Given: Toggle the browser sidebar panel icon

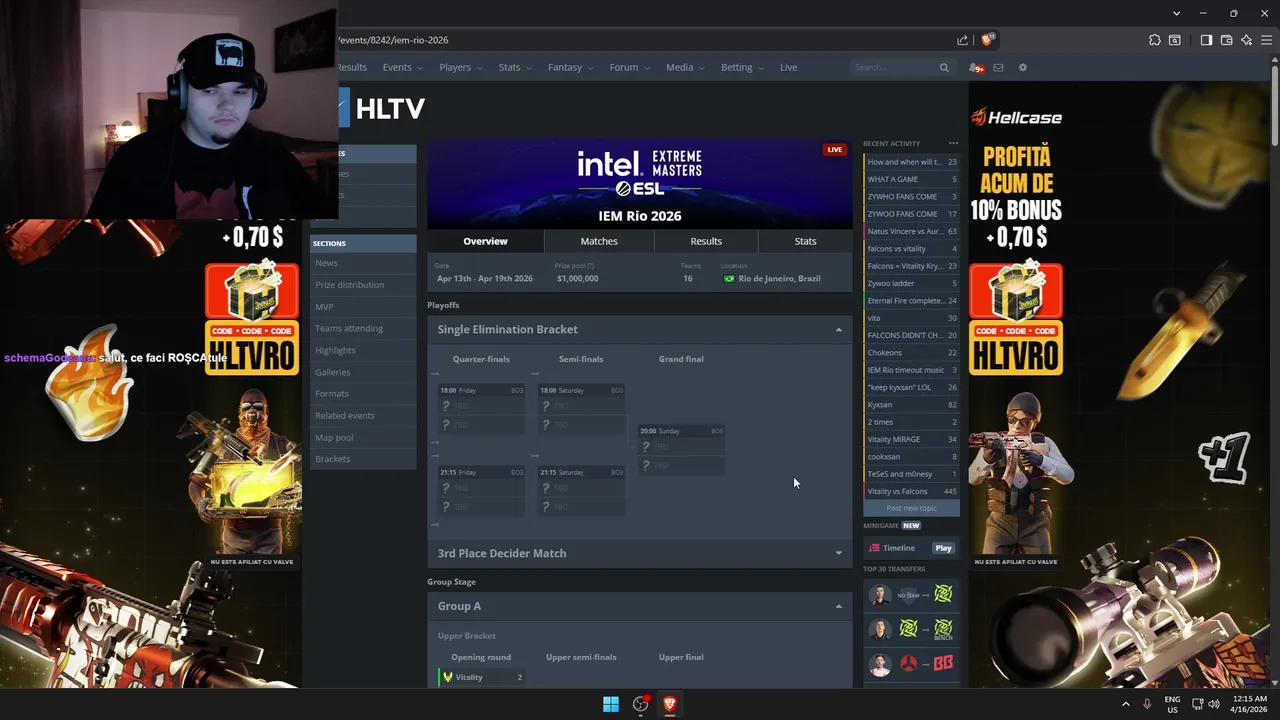Looking at the screenshot, I should [1206, 40].
